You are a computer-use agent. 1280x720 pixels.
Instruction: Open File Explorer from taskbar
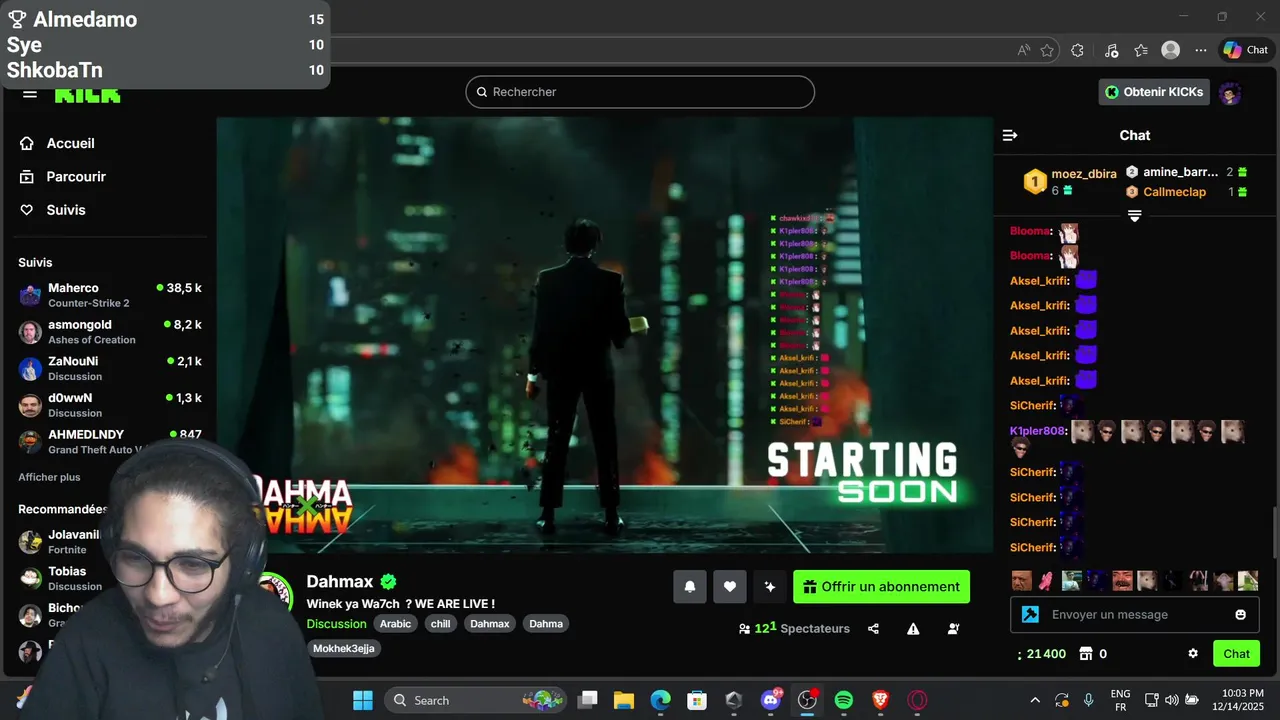click(624, 700)
